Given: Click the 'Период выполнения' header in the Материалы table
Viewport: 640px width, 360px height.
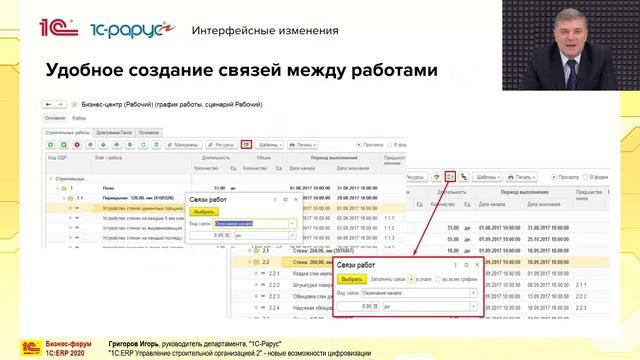Looking at the screenshot, I should (334, 158).
